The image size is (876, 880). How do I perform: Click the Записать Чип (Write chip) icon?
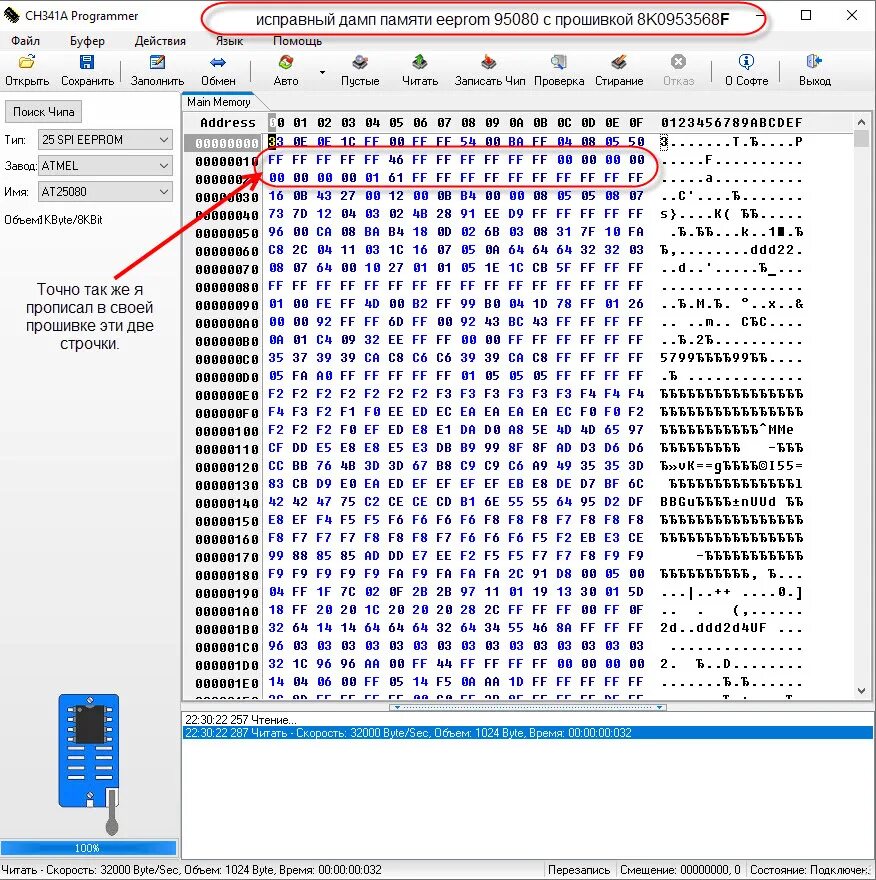(489, 62)
